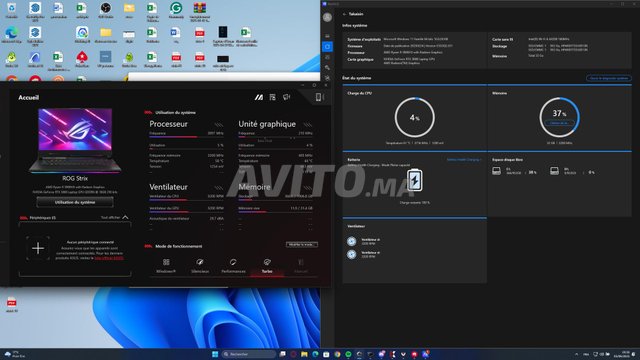640x360 pixels.
Task: Expand the Unité graphique panel details icon
Action: [x=308, y=124]
